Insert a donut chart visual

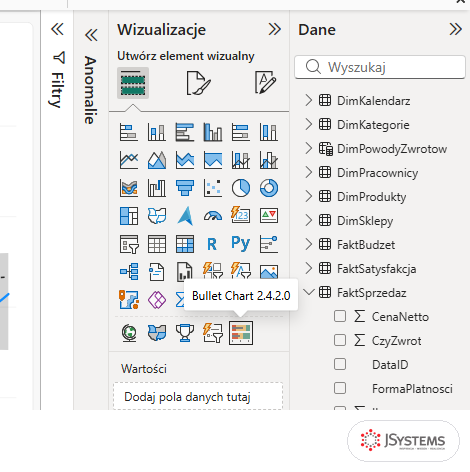pyautogui.click(x=269, y=188)
